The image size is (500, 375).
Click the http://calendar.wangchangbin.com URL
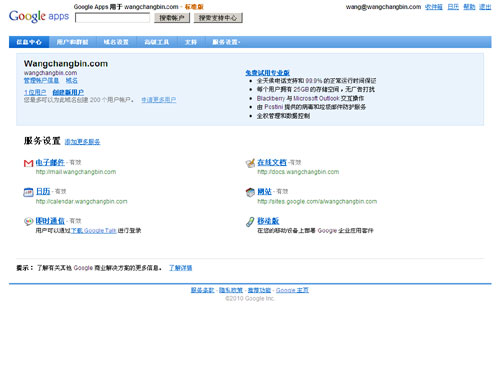pyautogui.click(x=82, y=201)
